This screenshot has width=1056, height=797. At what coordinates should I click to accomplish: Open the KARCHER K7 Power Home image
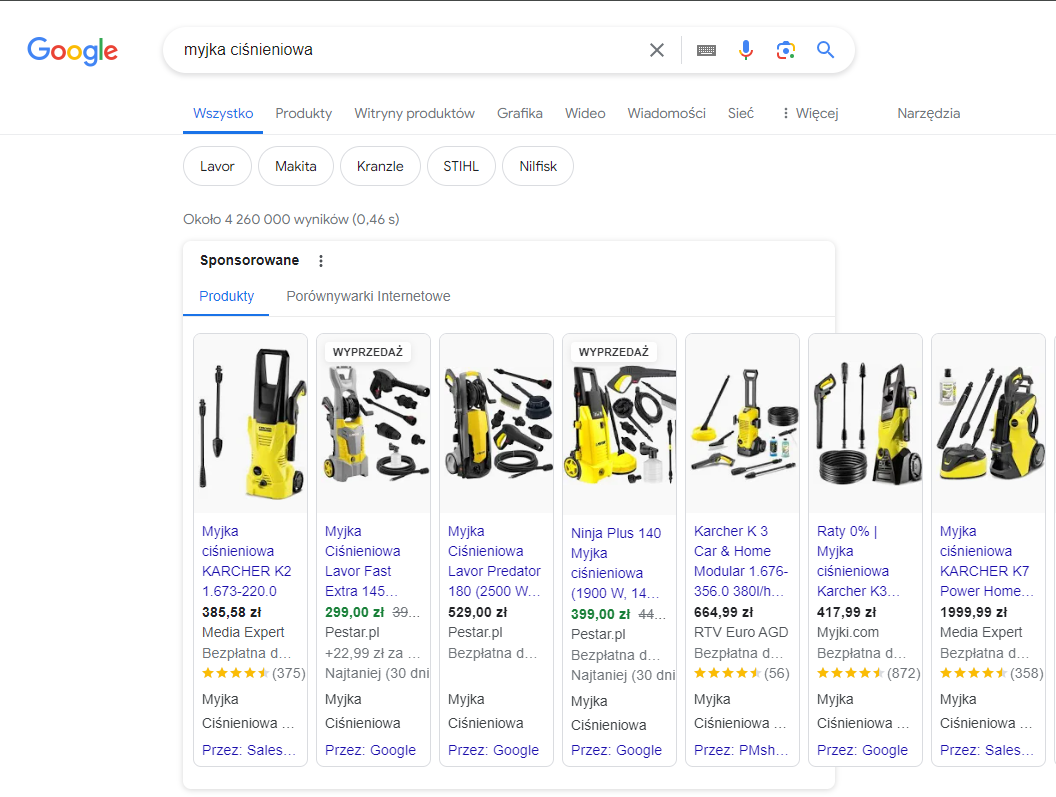coord(988,423)
